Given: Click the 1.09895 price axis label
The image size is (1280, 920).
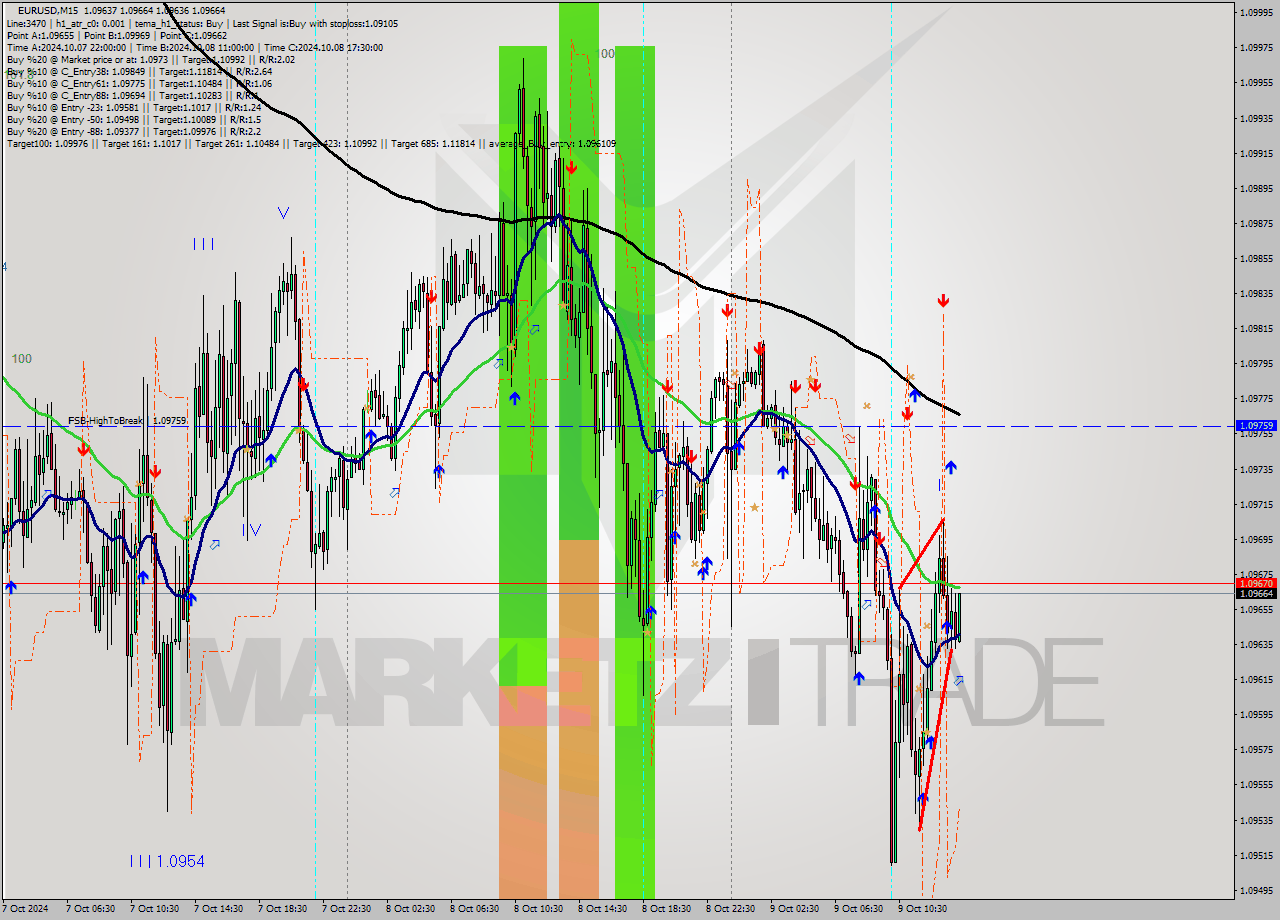Looking at the screenshot, I should tap(1257, 188).
